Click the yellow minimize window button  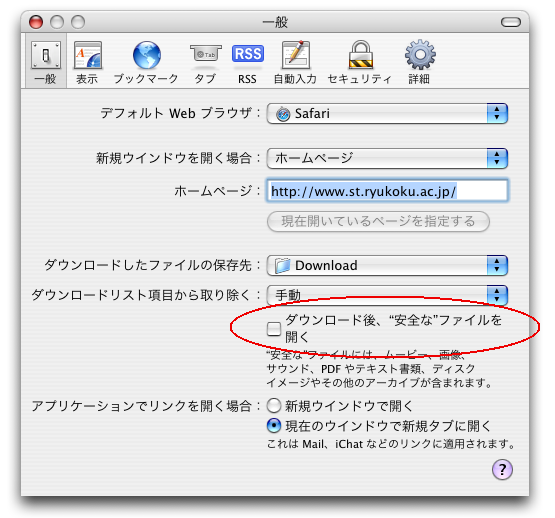point(57,22)
